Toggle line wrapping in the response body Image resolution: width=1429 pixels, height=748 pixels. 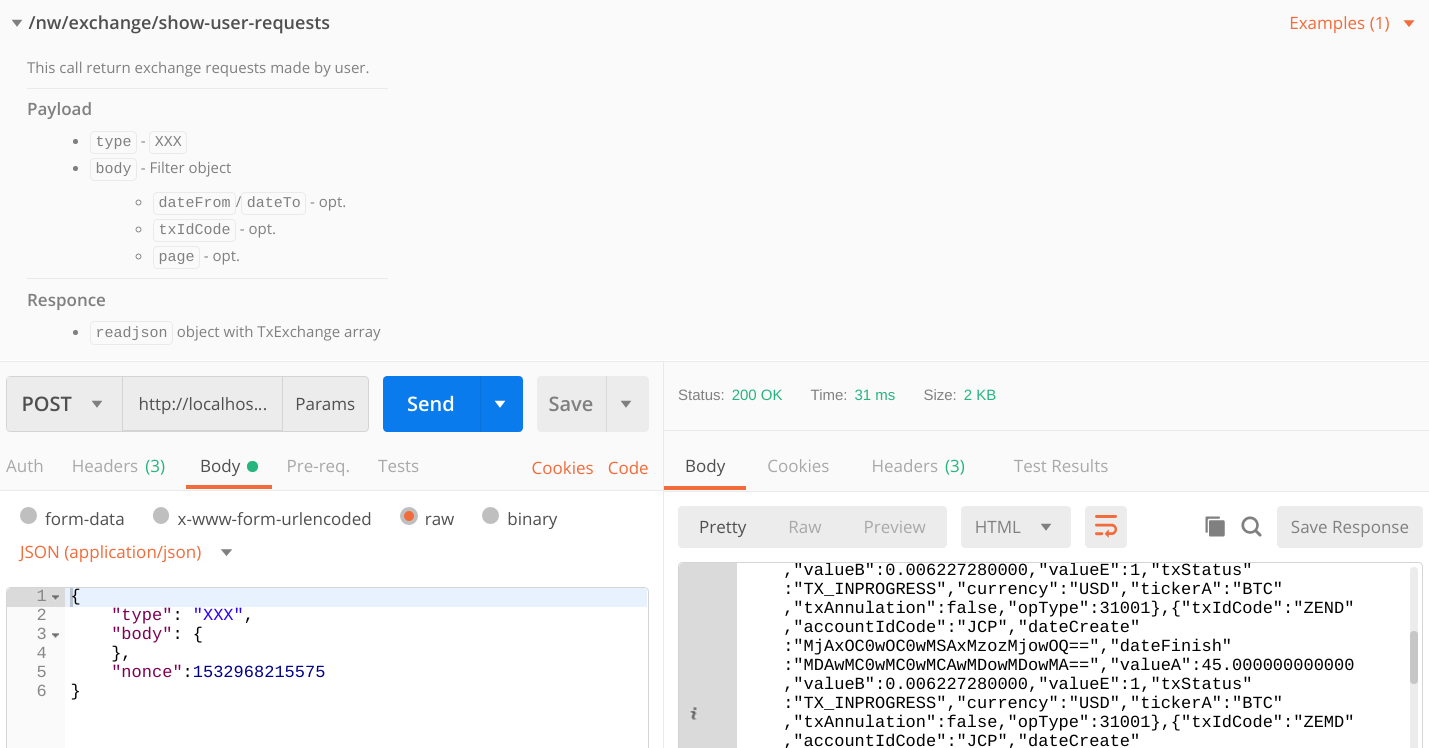(x=1105, y=525)
